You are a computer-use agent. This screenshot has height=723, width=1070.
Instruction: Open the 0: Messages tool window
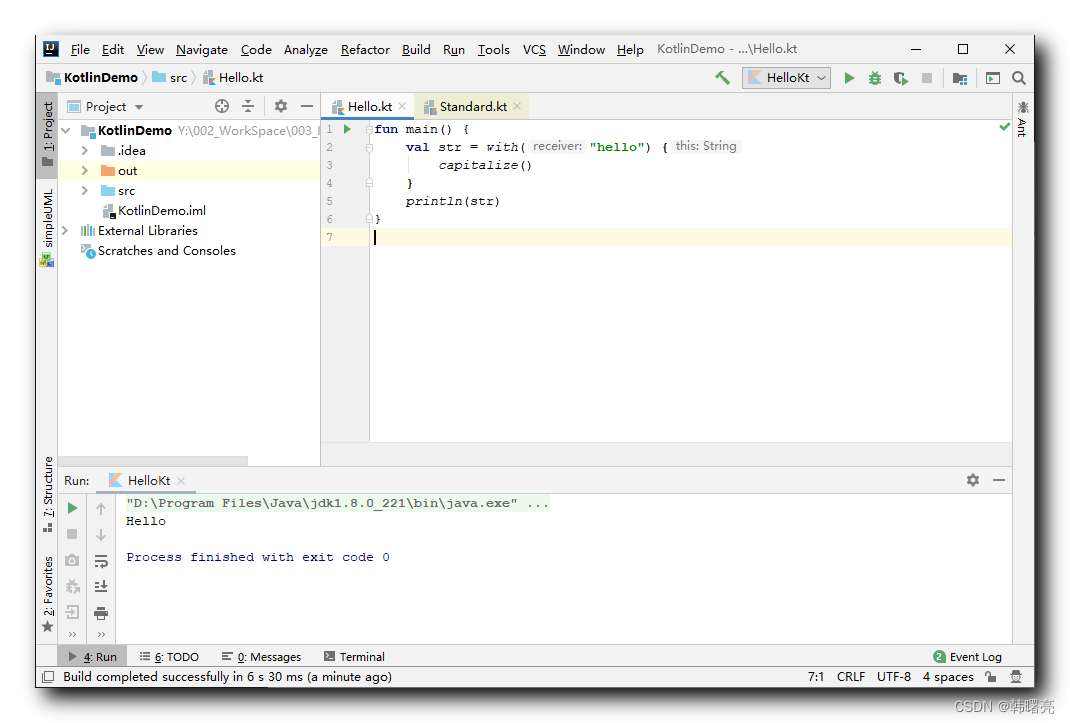[x=261, y=657]
